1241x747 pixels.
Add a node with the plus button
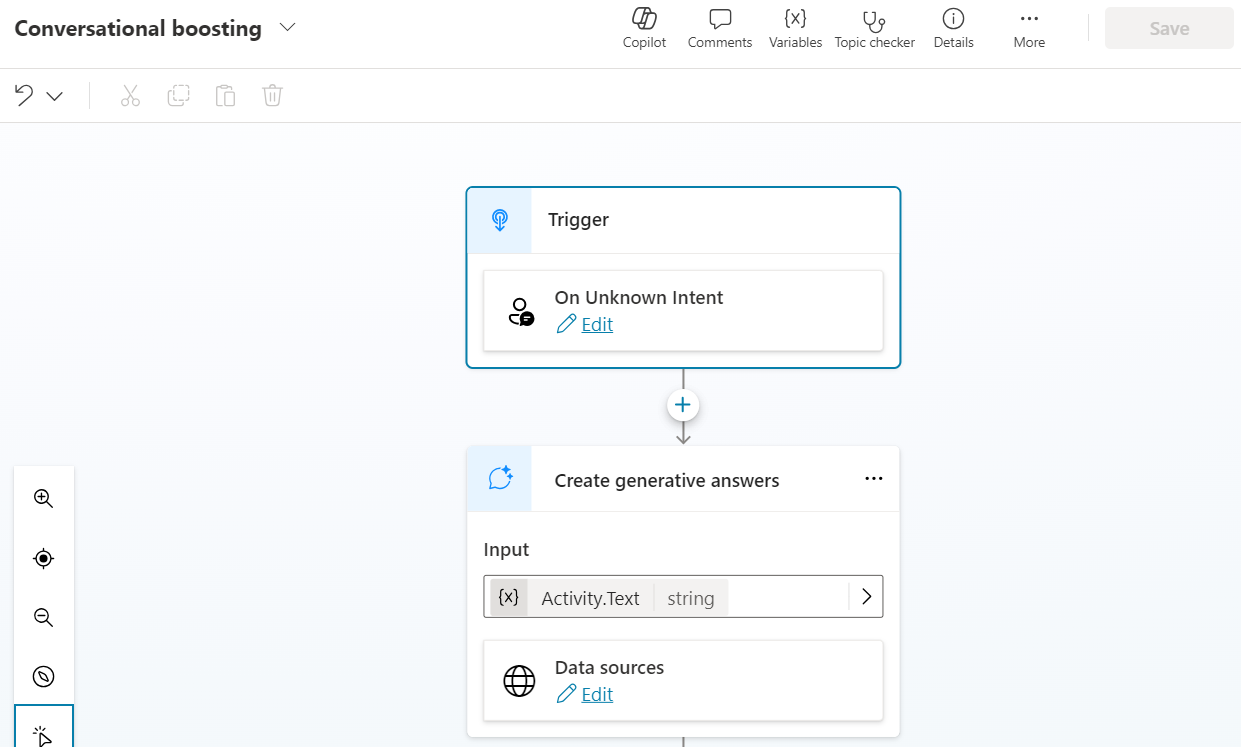point(683,405)
